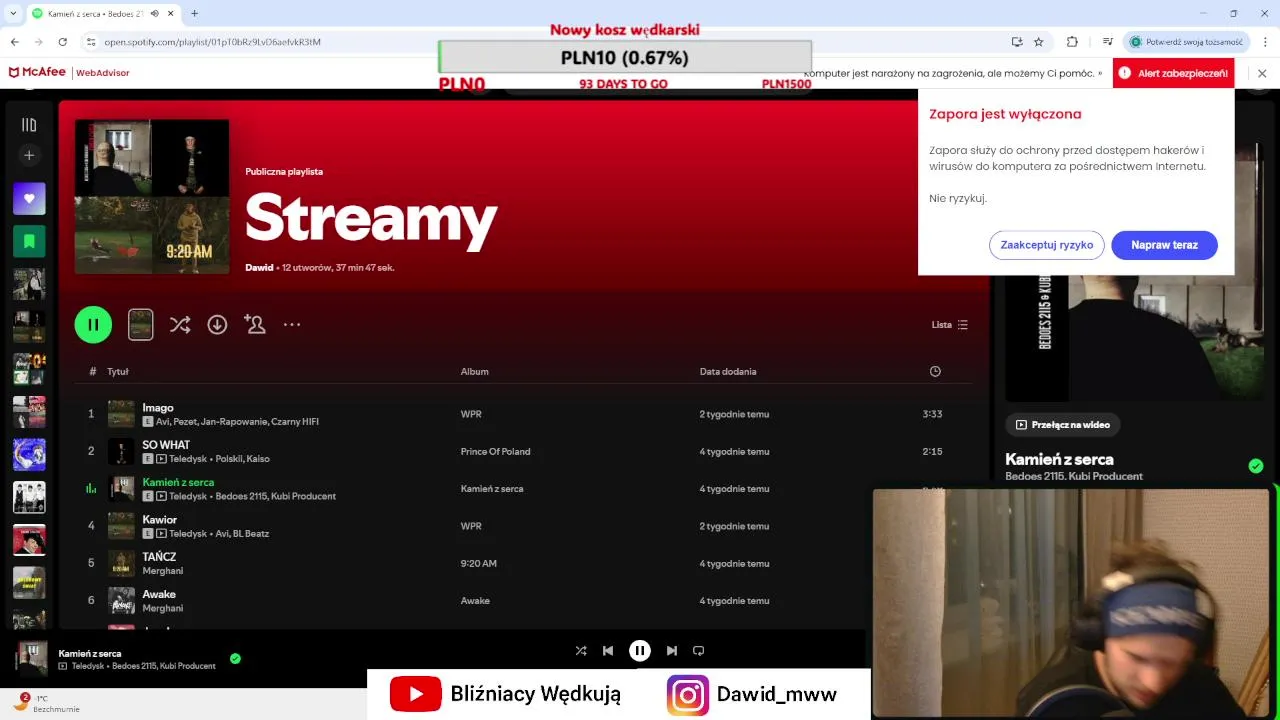Open the green bookmark Episodes tile
The height and width of the screenshot is (720, 1280).
(29, 241)
